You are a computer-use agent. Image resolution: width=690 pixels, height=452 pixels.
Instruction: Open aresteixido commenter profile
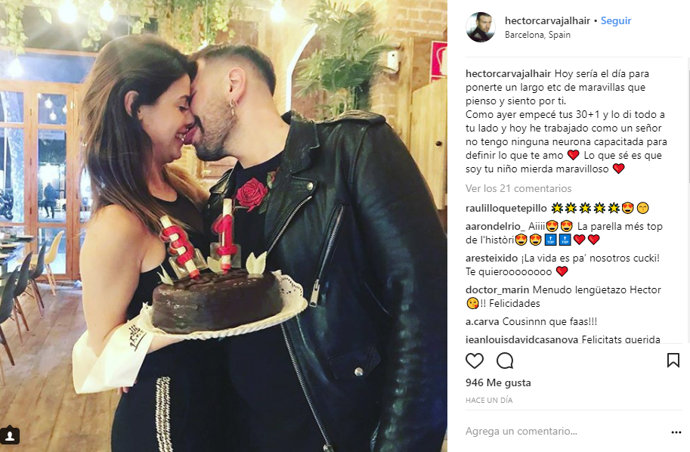click(x=492, y=258)
